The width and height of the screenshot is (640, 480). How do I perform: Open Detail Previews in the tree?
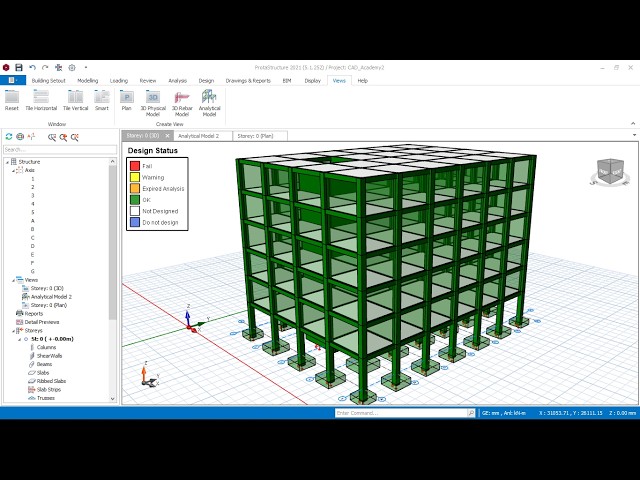coord(42,322)
